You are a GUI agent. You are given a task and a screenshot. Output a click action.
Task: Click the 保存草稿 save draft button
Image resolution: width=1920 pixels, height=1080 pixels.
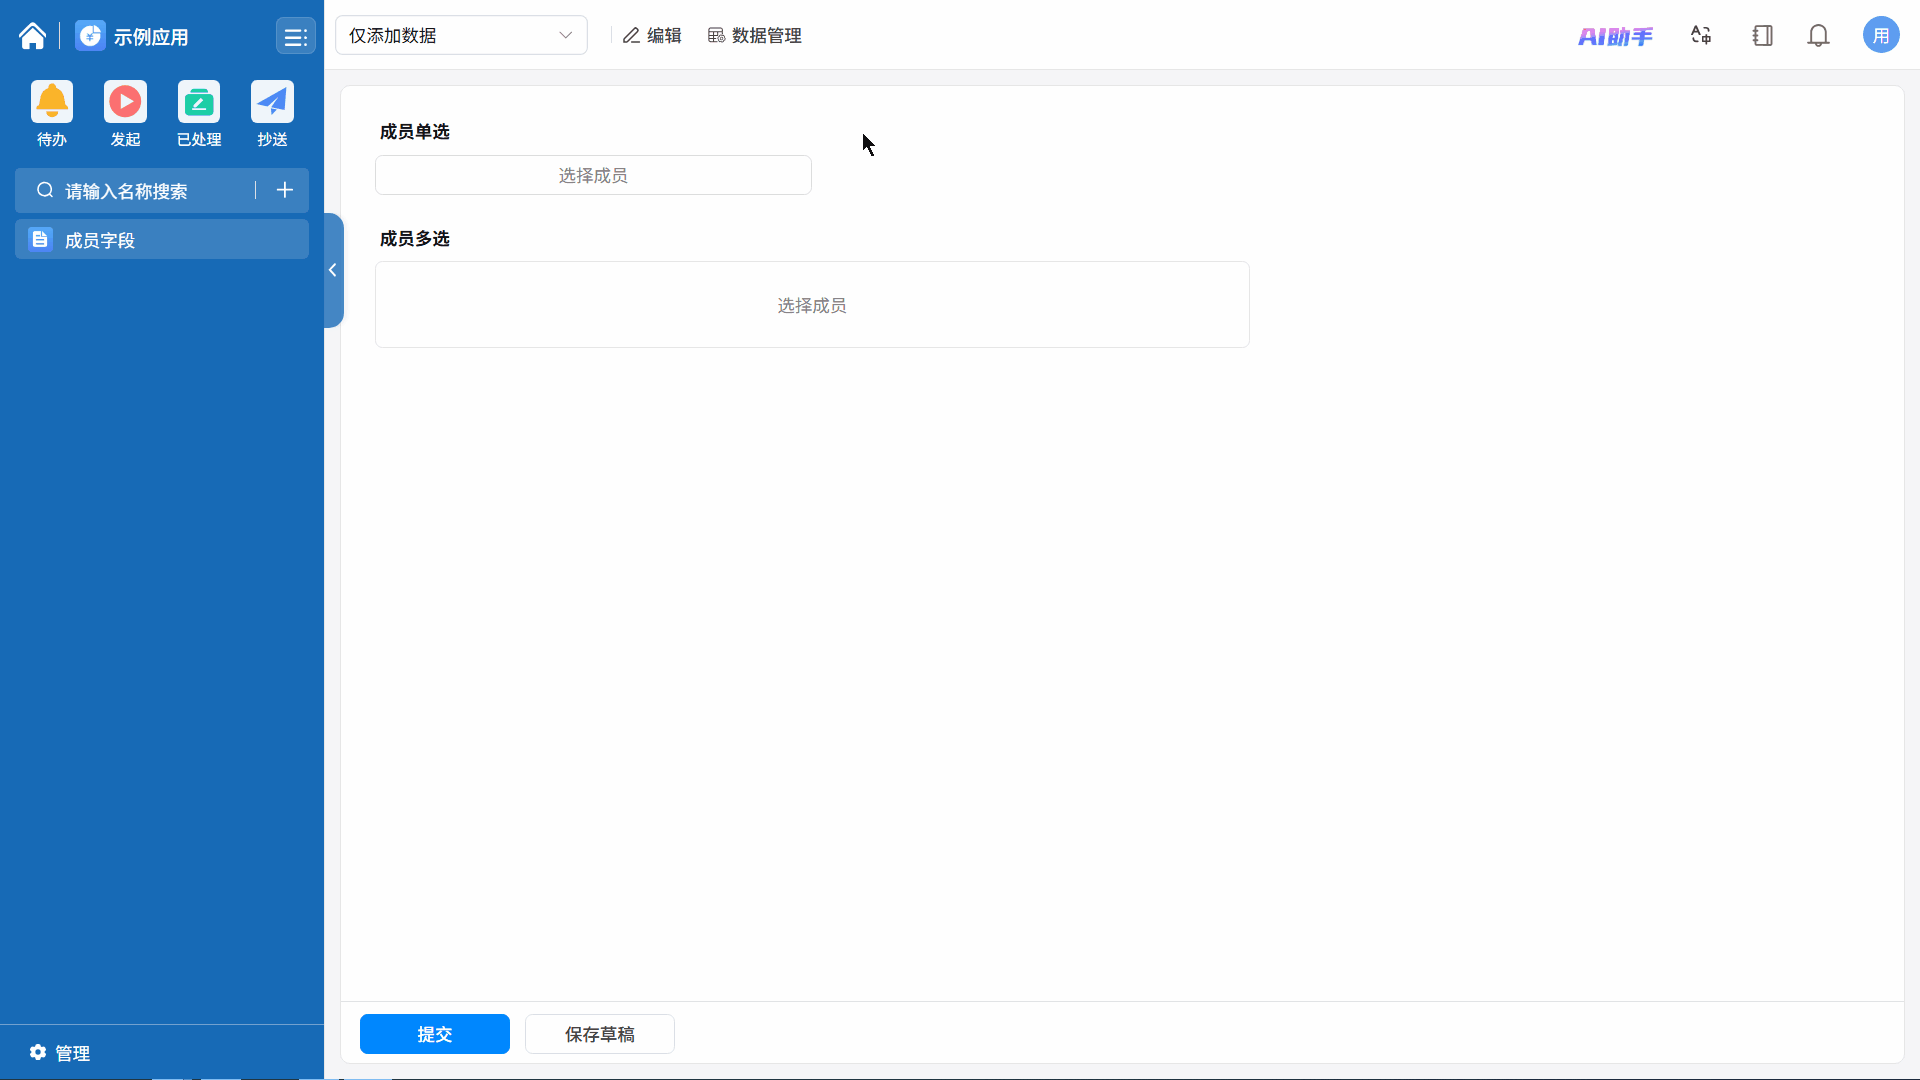(x=600, y=1034)
